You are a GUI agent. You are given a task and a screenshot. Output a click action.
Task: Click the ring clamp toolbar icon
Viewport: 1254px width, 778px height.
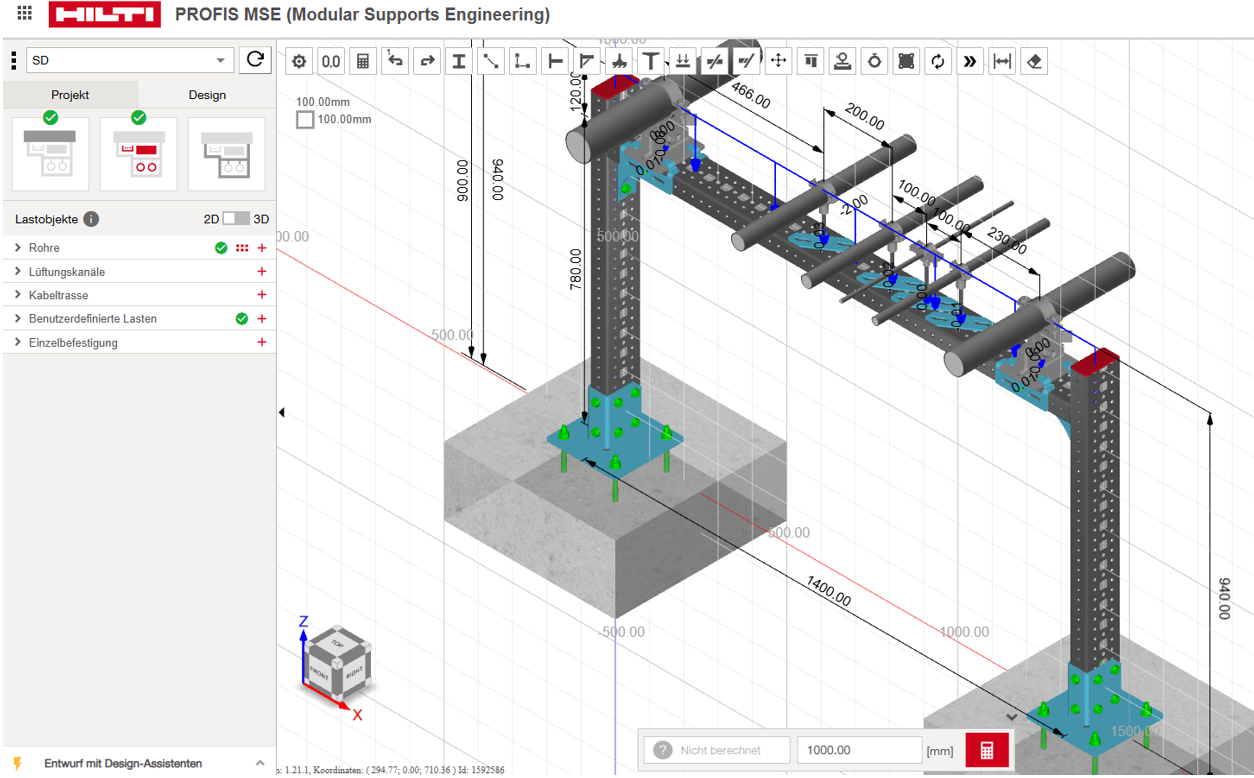tap(875, 61)
